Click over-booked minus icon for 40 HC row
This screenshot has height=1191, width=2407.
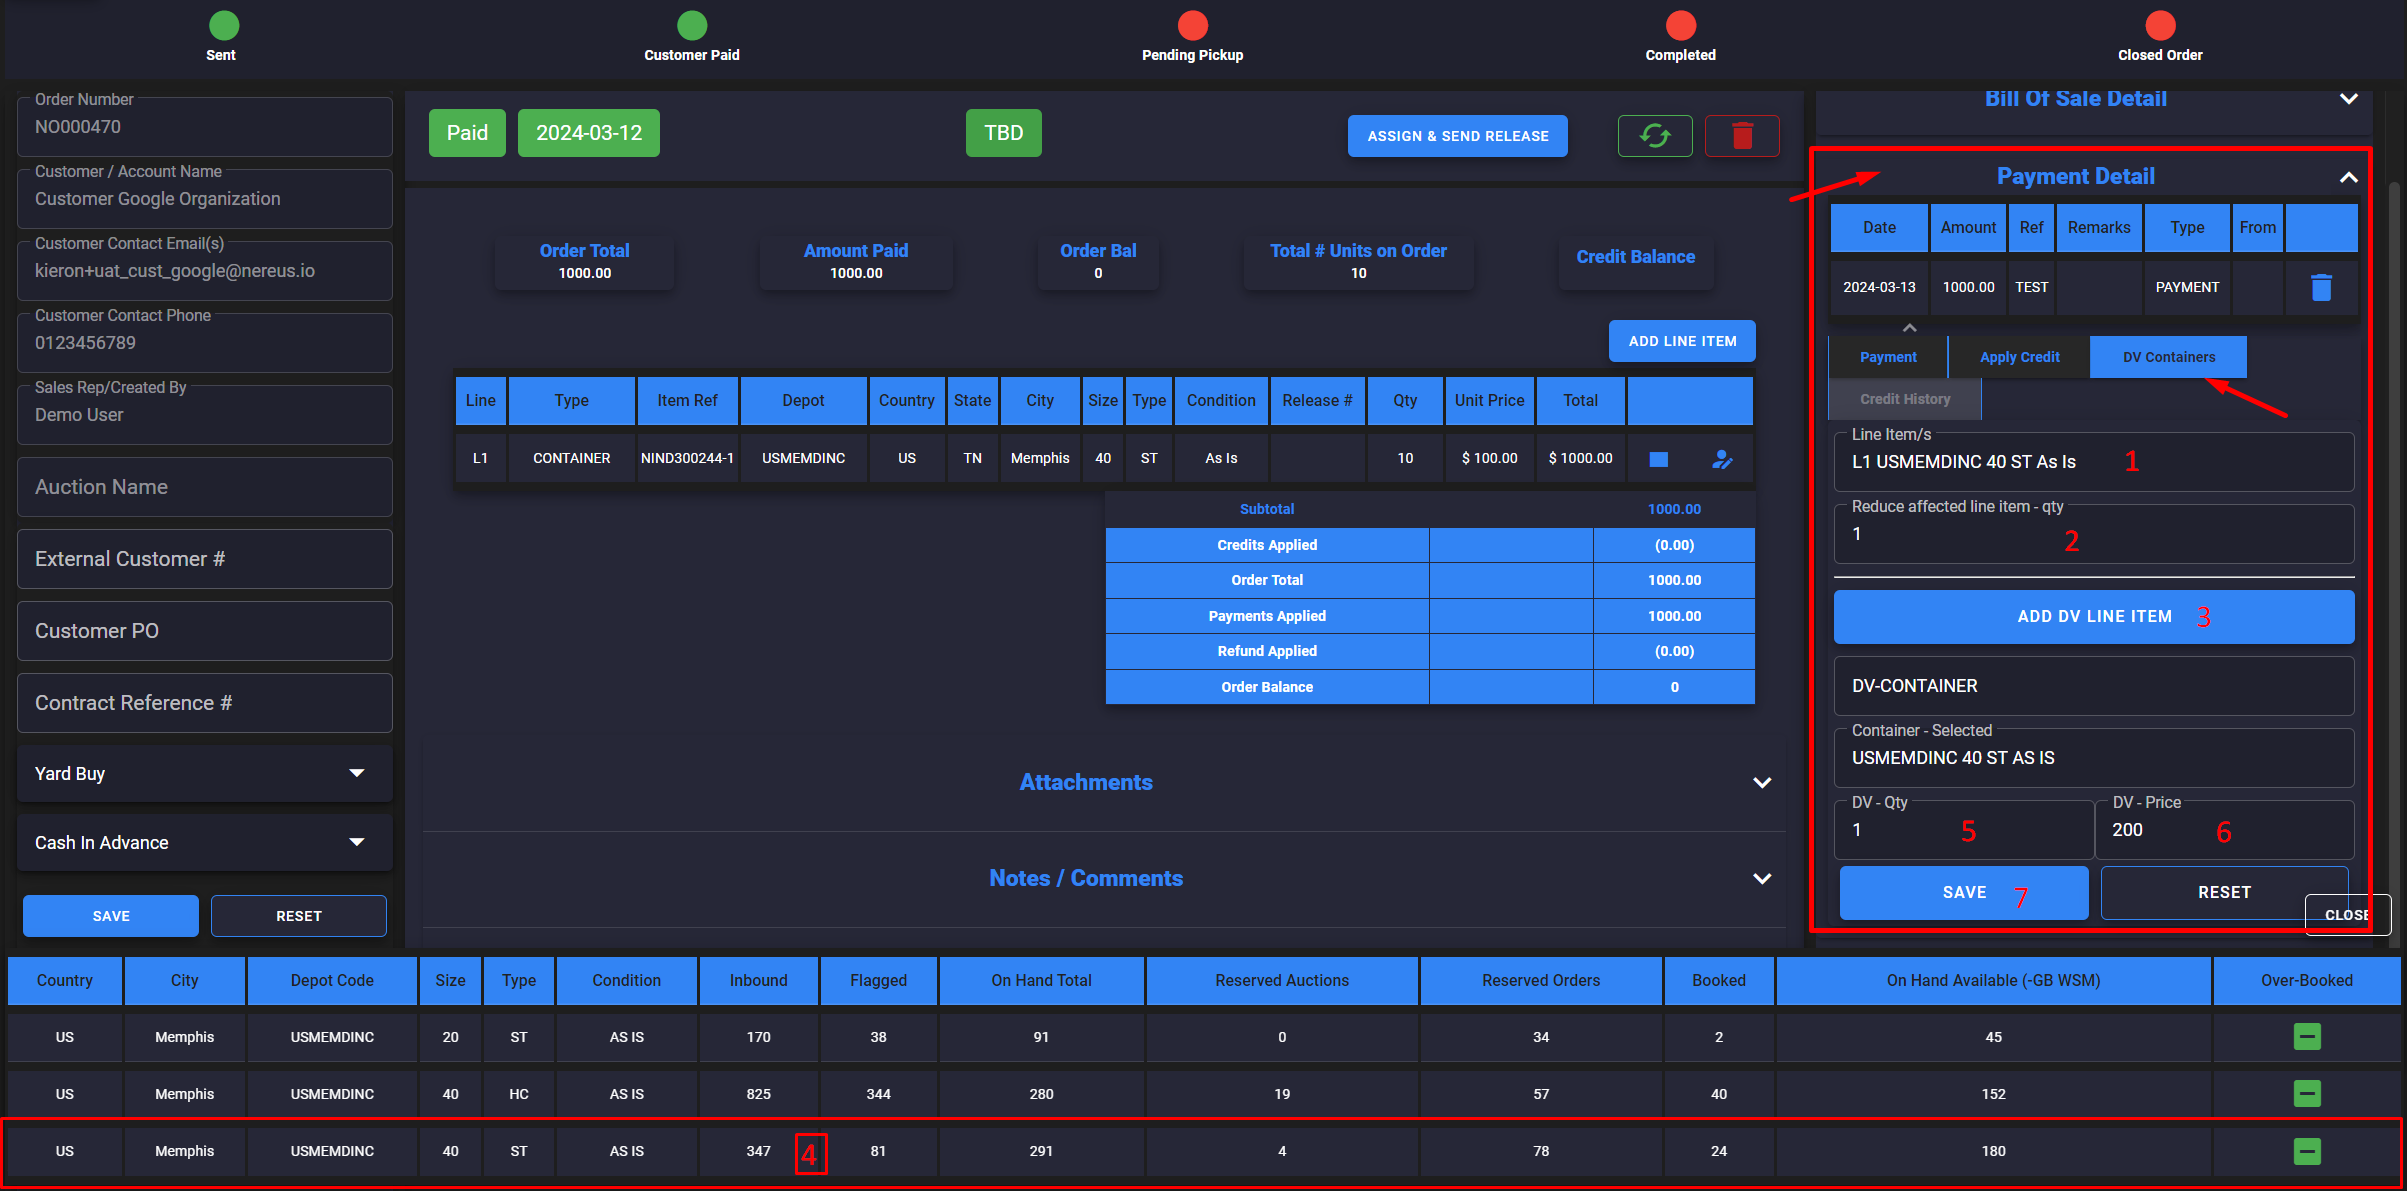coord(2306,1094)
